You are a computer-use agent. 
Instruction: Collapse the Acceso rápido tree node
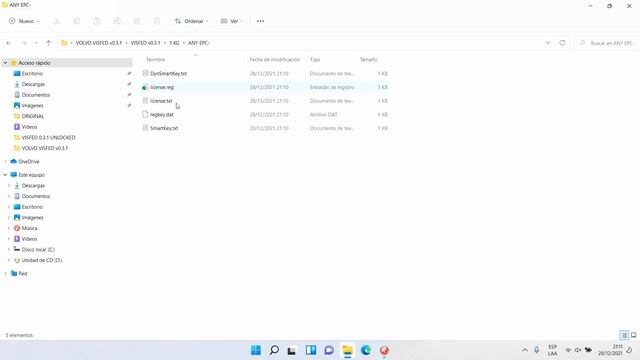coord(5,63)
